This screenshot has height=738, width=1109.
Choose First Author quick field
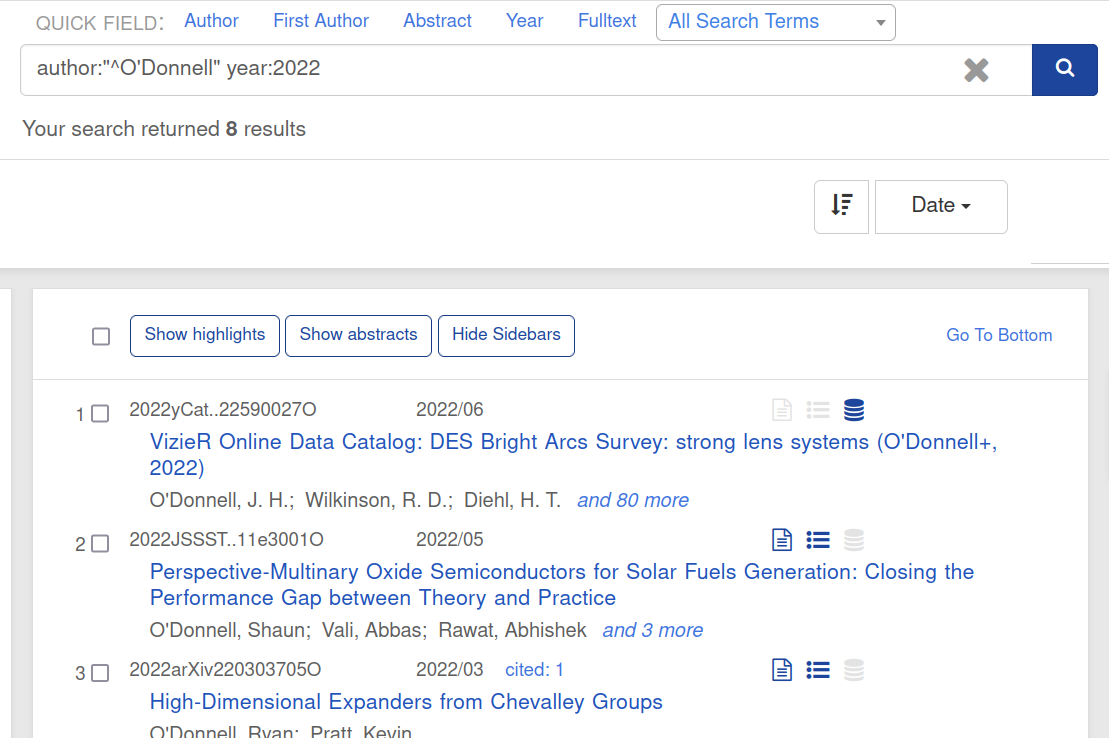tap(321, 21)
